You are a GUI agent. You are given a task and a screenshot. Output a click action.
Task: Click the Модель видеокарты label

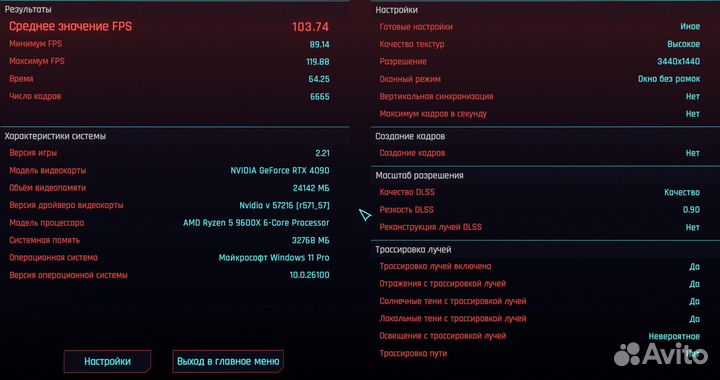(x=48, y=171)
